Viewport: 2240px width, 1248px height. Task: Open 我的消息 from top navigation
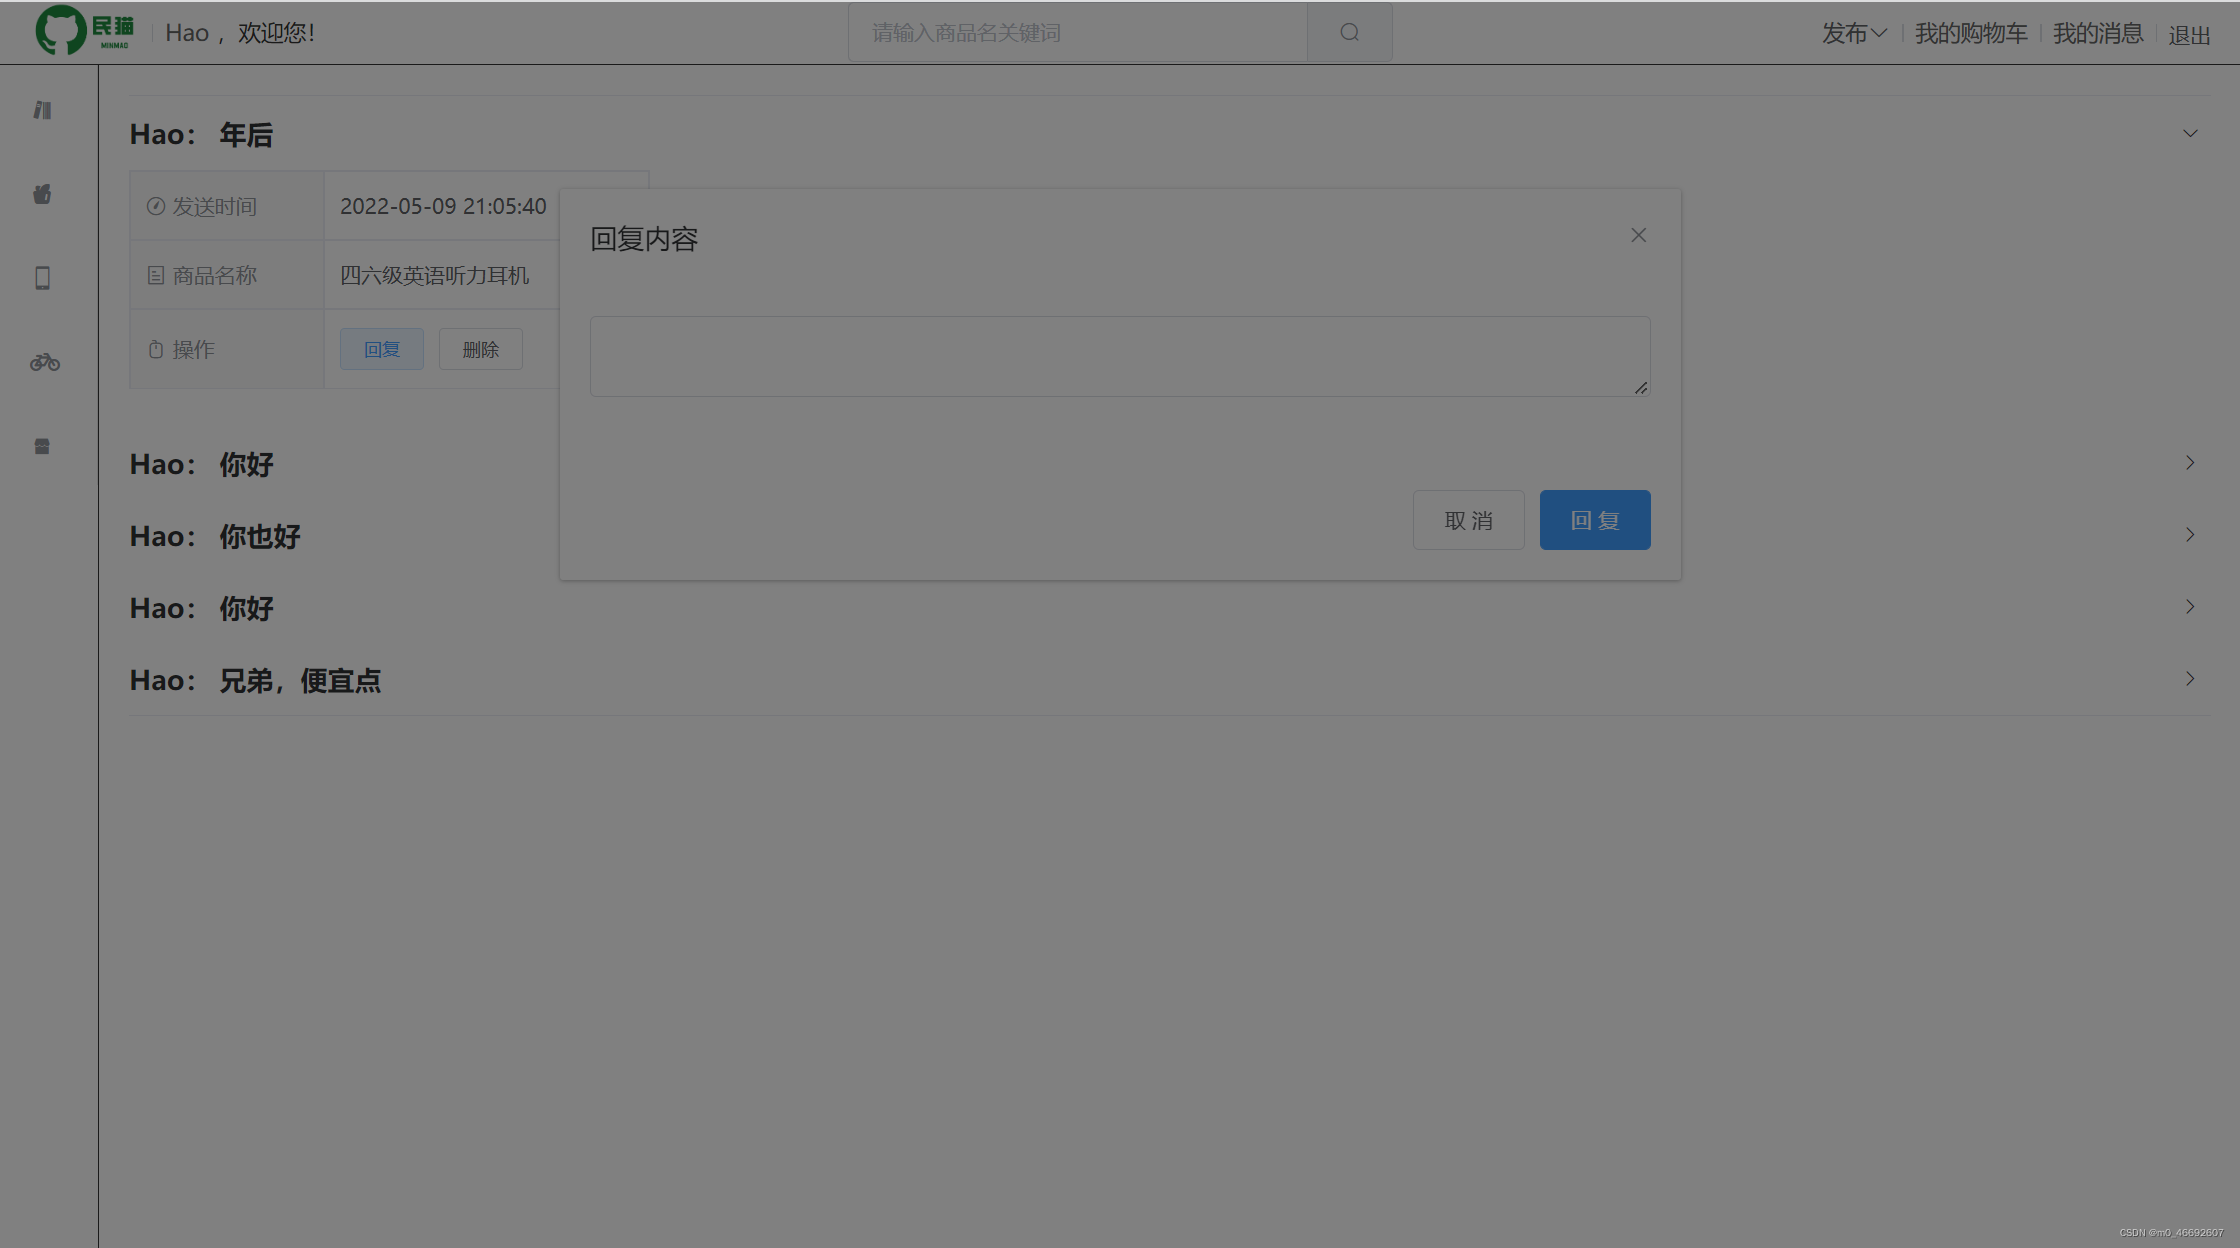(x=2097, y=33)
